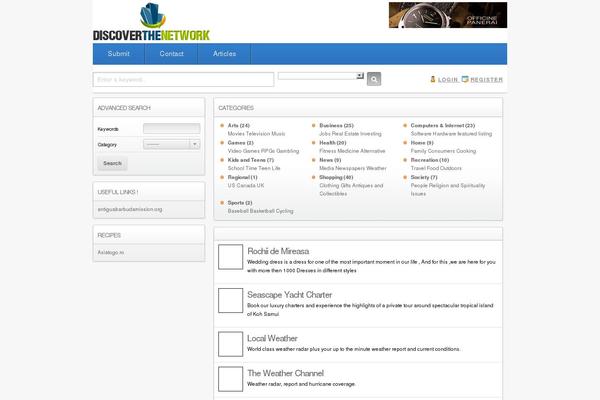Open the Business (25) category

[336, 126]
